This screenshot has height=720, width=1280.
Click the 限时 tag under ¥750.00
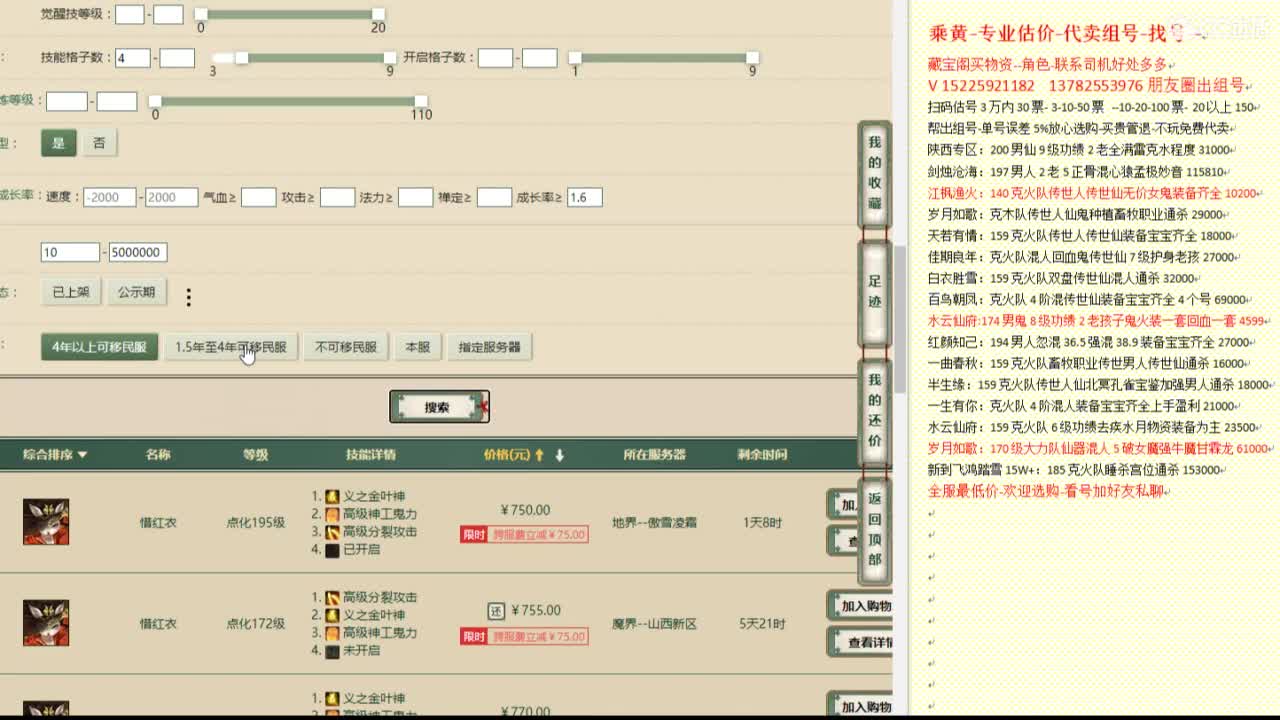473,535
